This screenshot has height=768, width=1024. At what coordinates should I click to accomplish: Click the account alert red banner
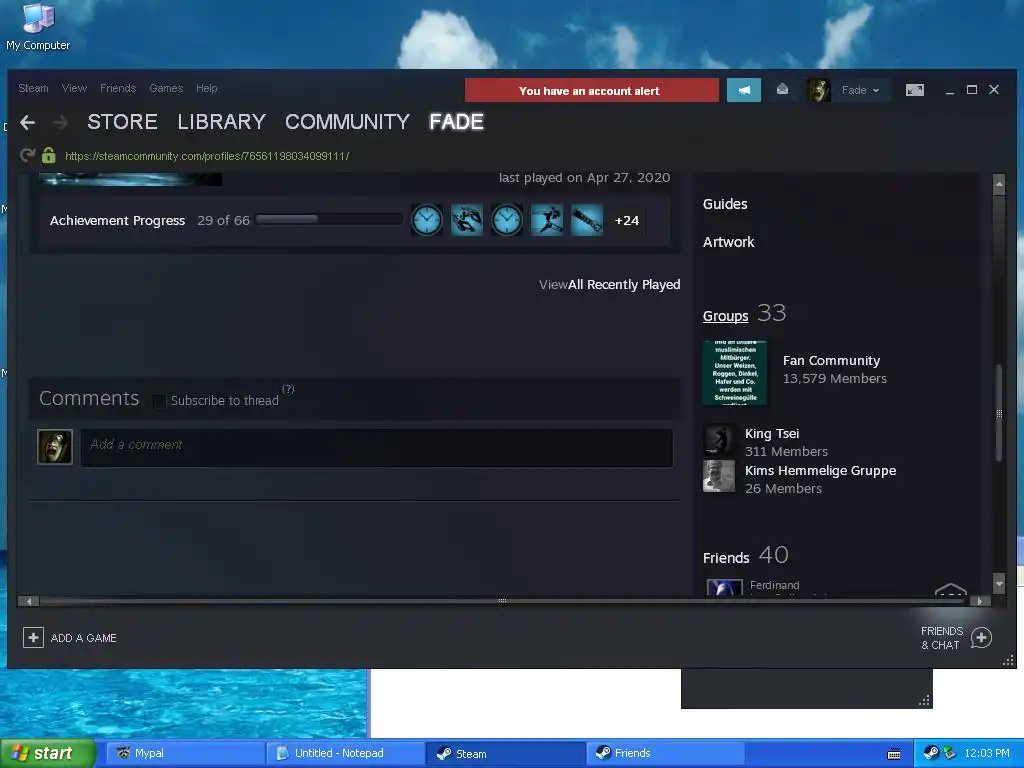click(592, 90)
